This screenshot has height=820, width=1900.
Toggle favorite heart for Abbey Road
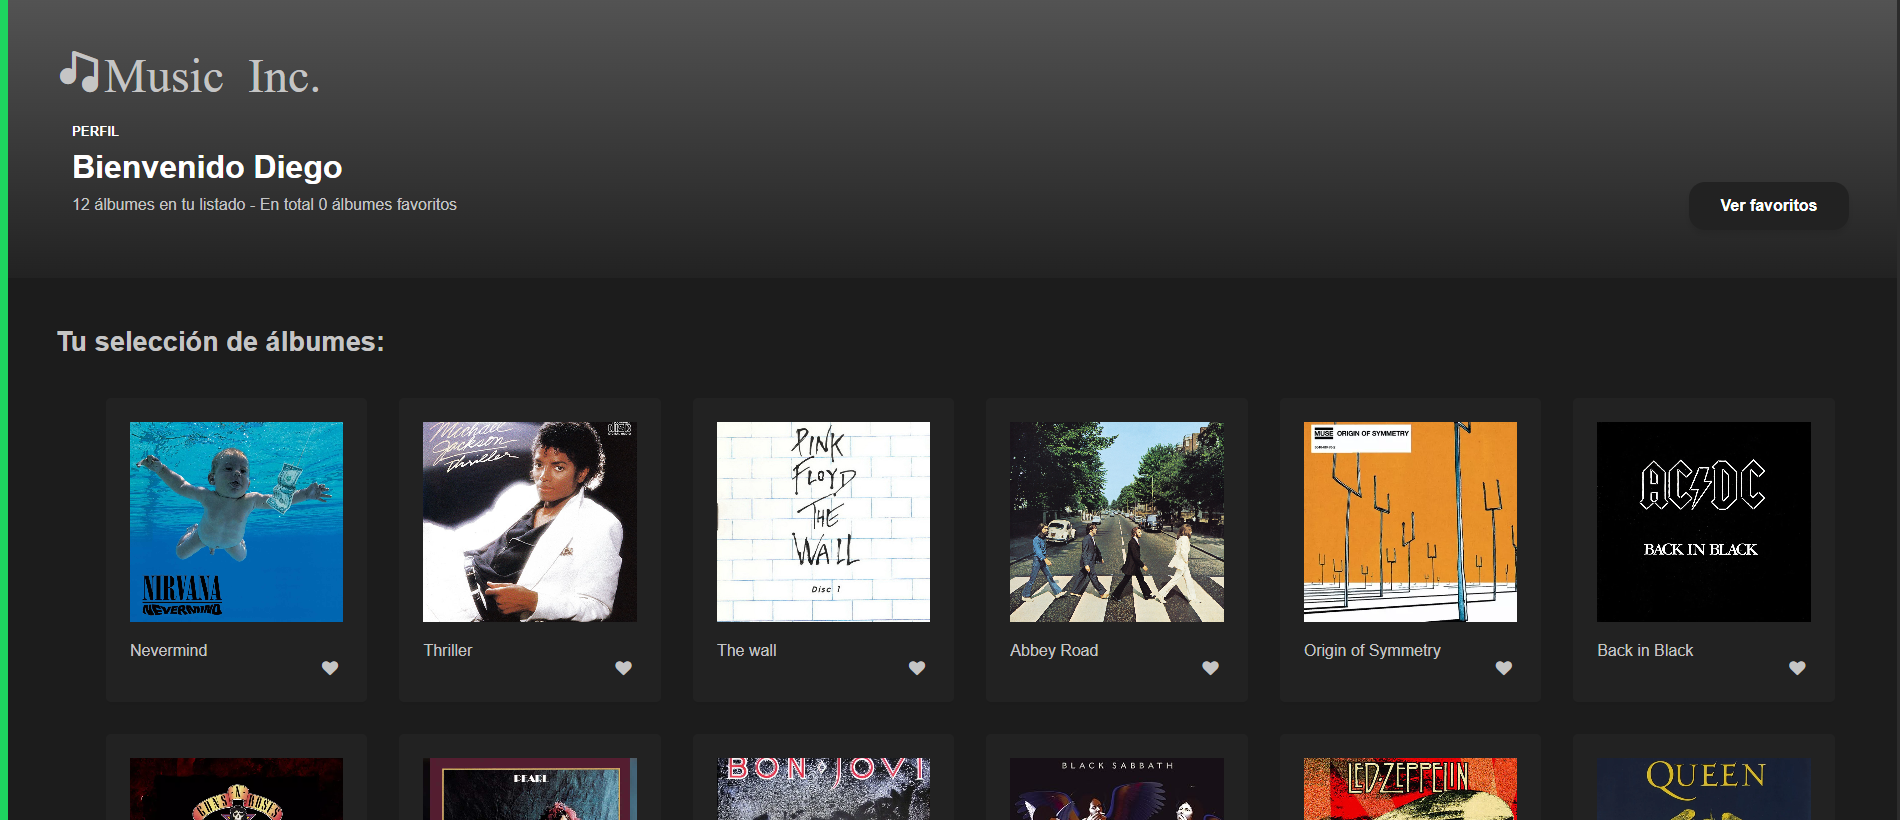[1210, 668]
